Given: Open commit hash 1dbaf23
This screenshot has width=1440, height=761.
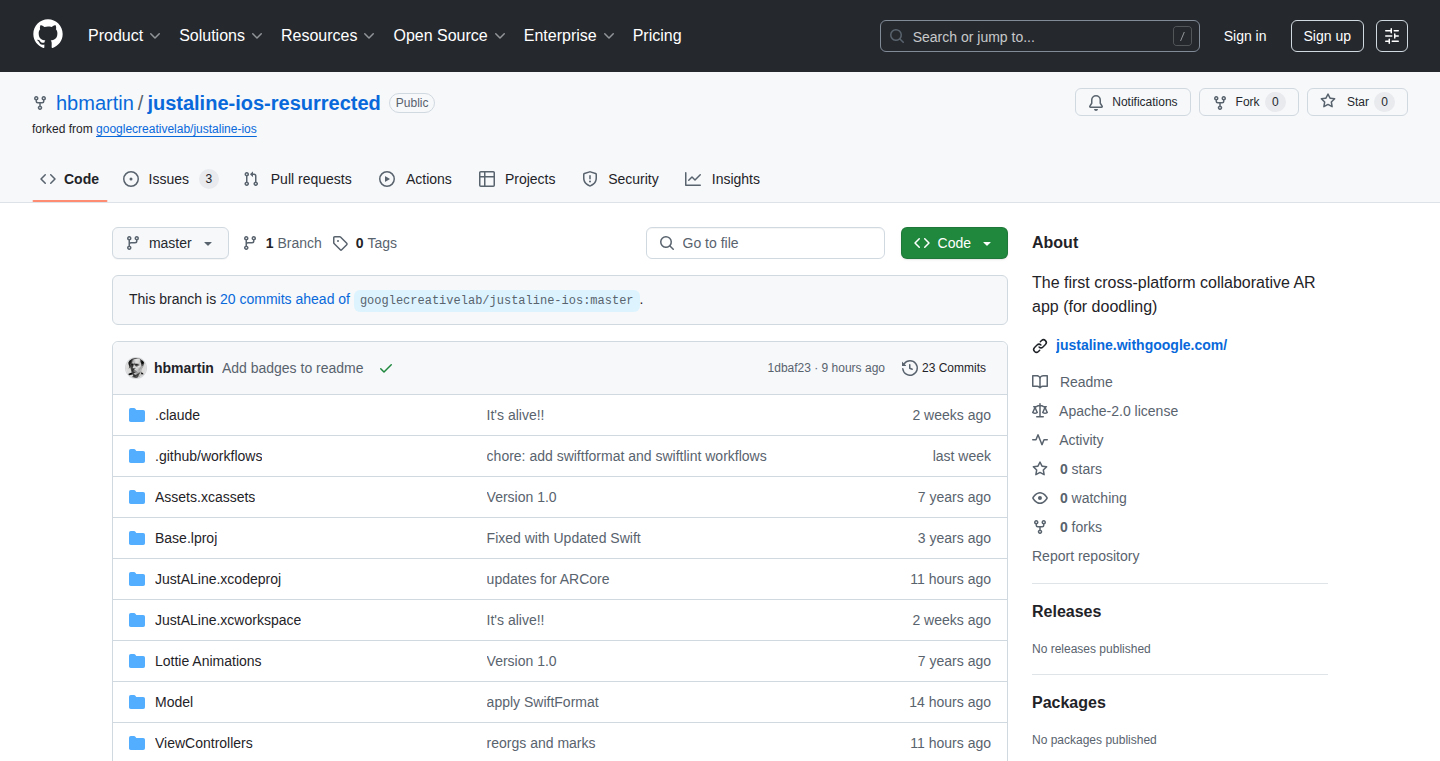Looking at the screenshot, I should pyautogui.click(x=789, y=368).
